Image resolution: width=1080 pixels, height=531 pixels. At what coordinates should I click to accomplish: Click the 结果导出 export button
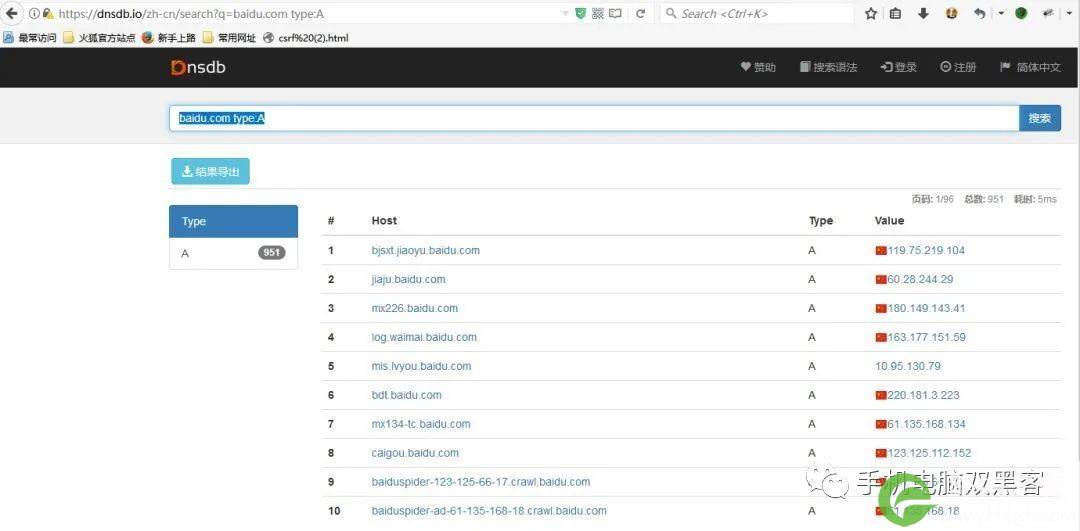(210, 172)
